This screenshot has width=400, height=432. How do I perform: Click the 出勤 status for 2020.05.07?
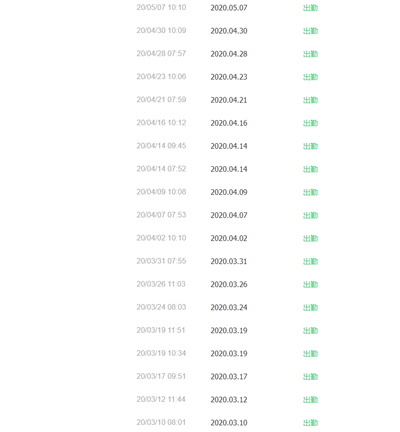pos(310,8)
